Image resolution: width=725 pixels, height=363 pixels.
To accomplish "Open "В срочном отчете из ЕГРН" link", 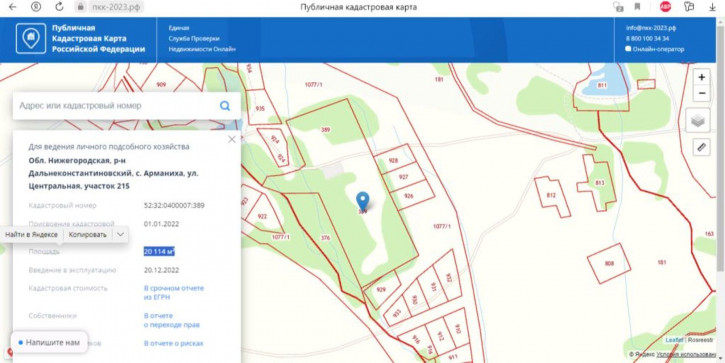I will click(174, 293).
